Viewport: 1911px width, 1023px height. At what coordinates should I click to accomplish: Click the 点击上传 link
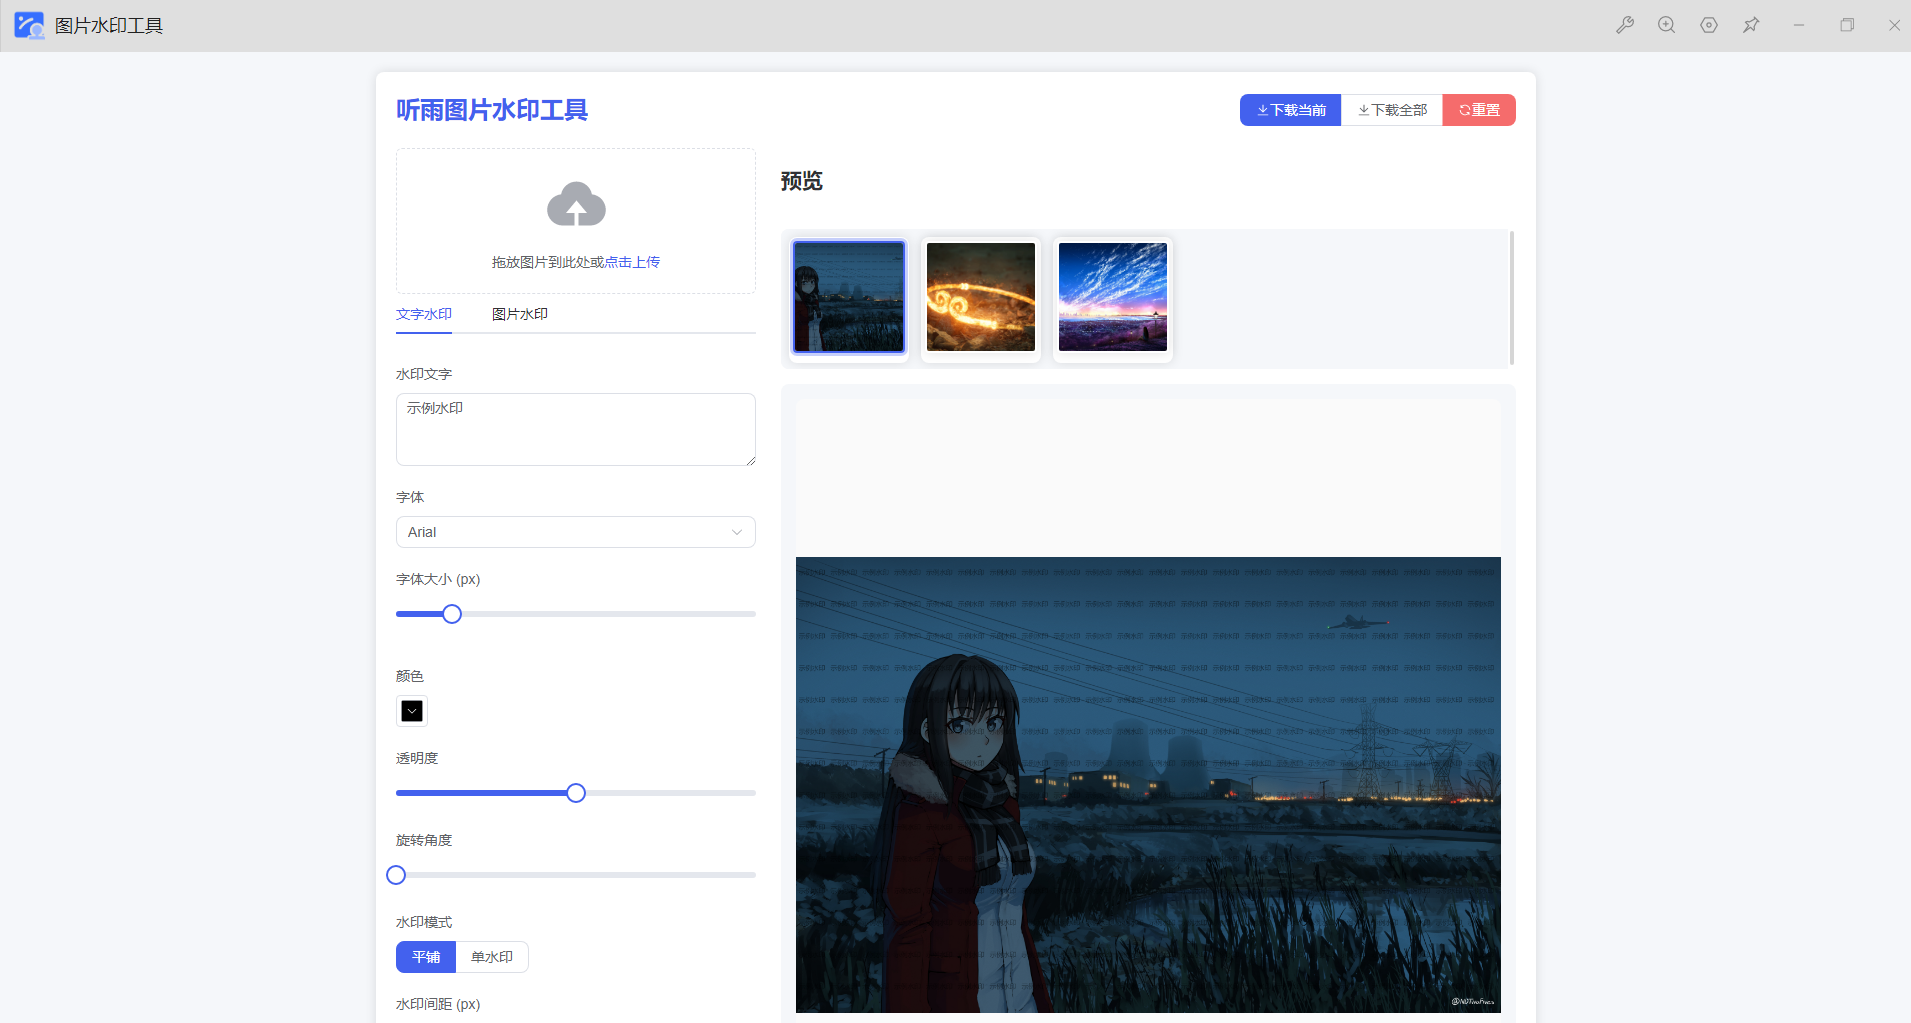[632, 262]
